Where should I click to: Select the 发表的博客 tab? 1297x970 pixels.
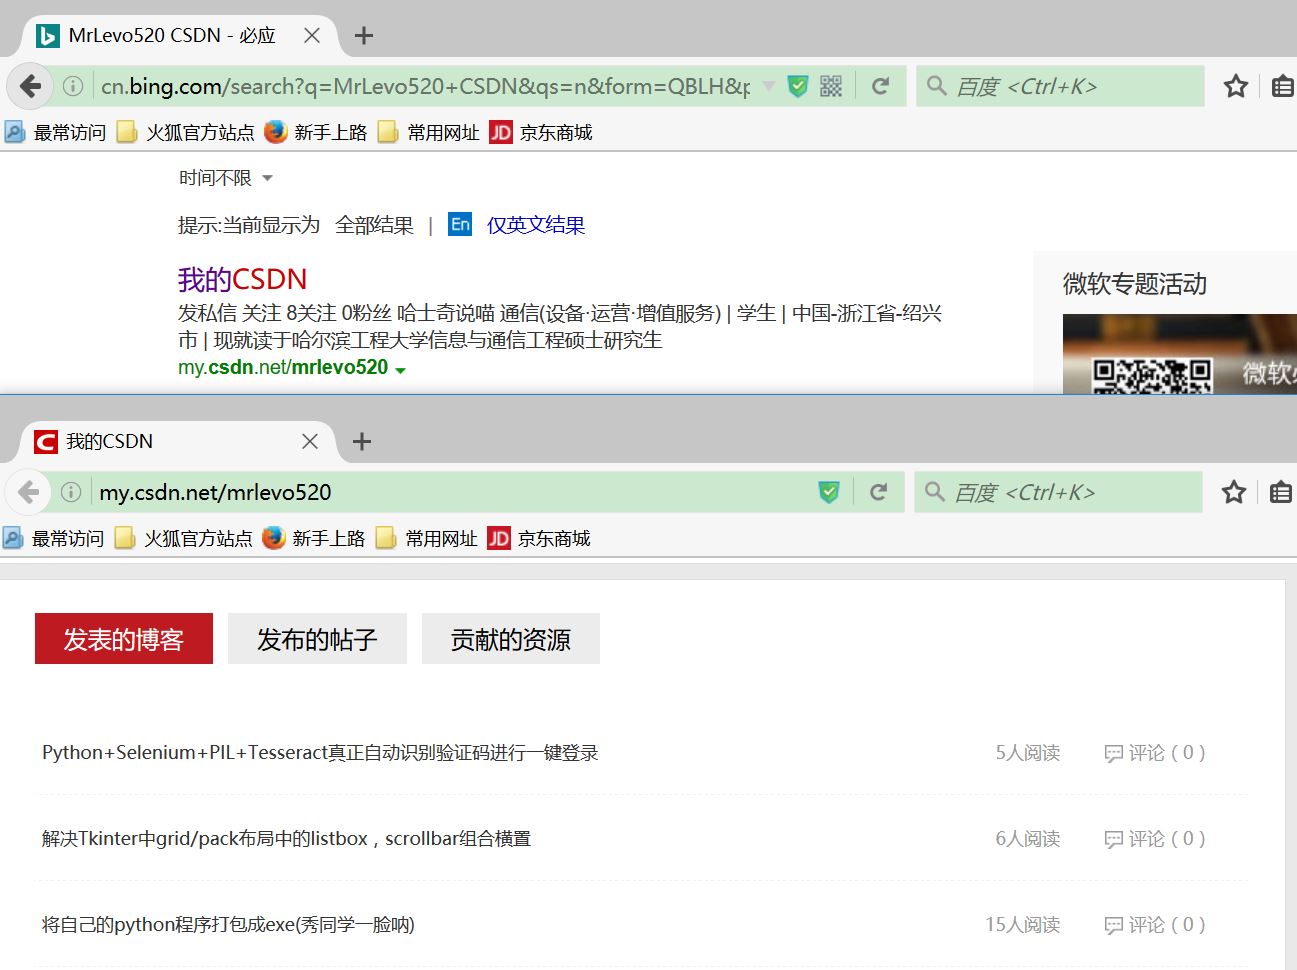coord(124,639)
